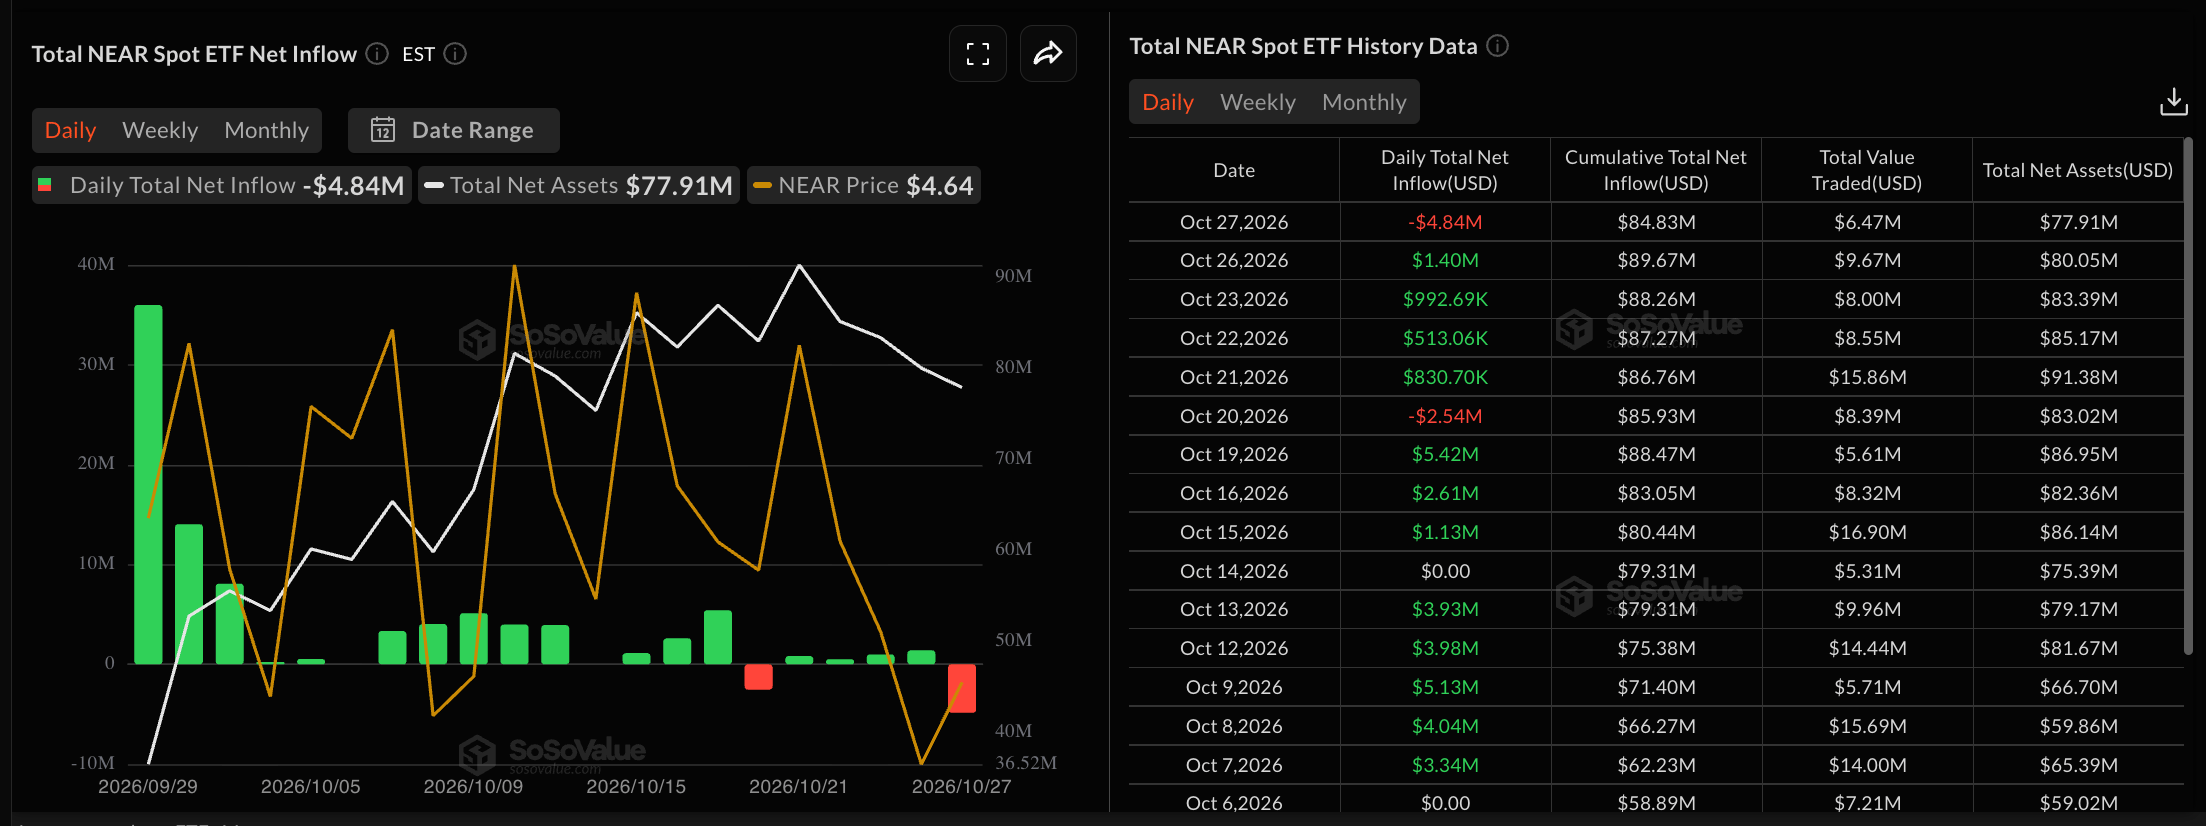Viewport: 2206px width, 826px height.
Task: Click the tall green bar for 2026/09/29
Action: (148, 484)
